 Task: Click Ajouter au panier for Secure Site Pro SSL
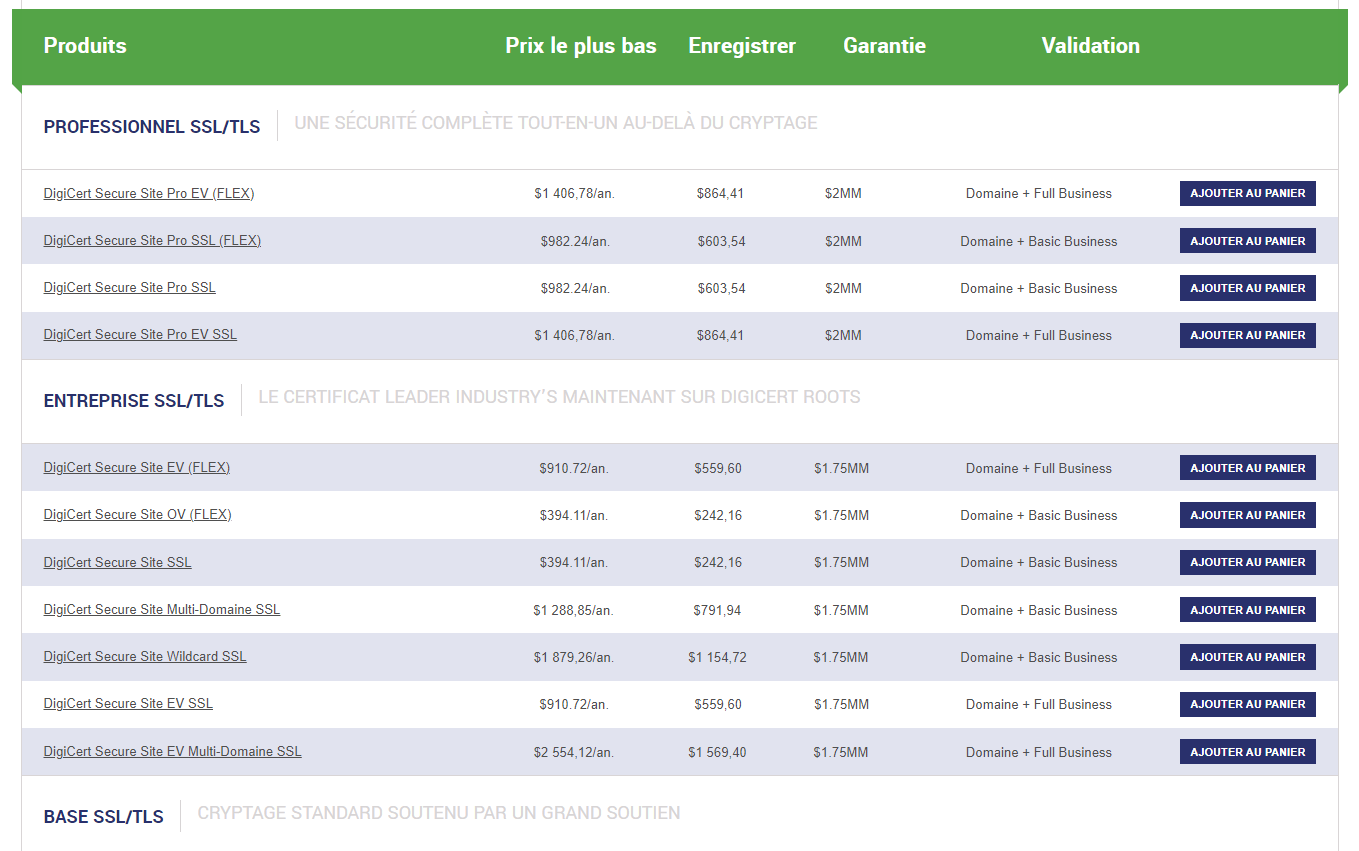(x=1248, y=288)
